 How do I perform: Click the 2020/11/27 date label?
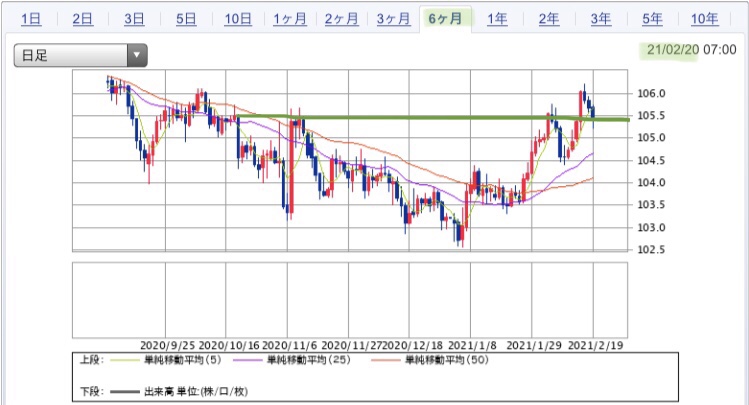point(352,345)
